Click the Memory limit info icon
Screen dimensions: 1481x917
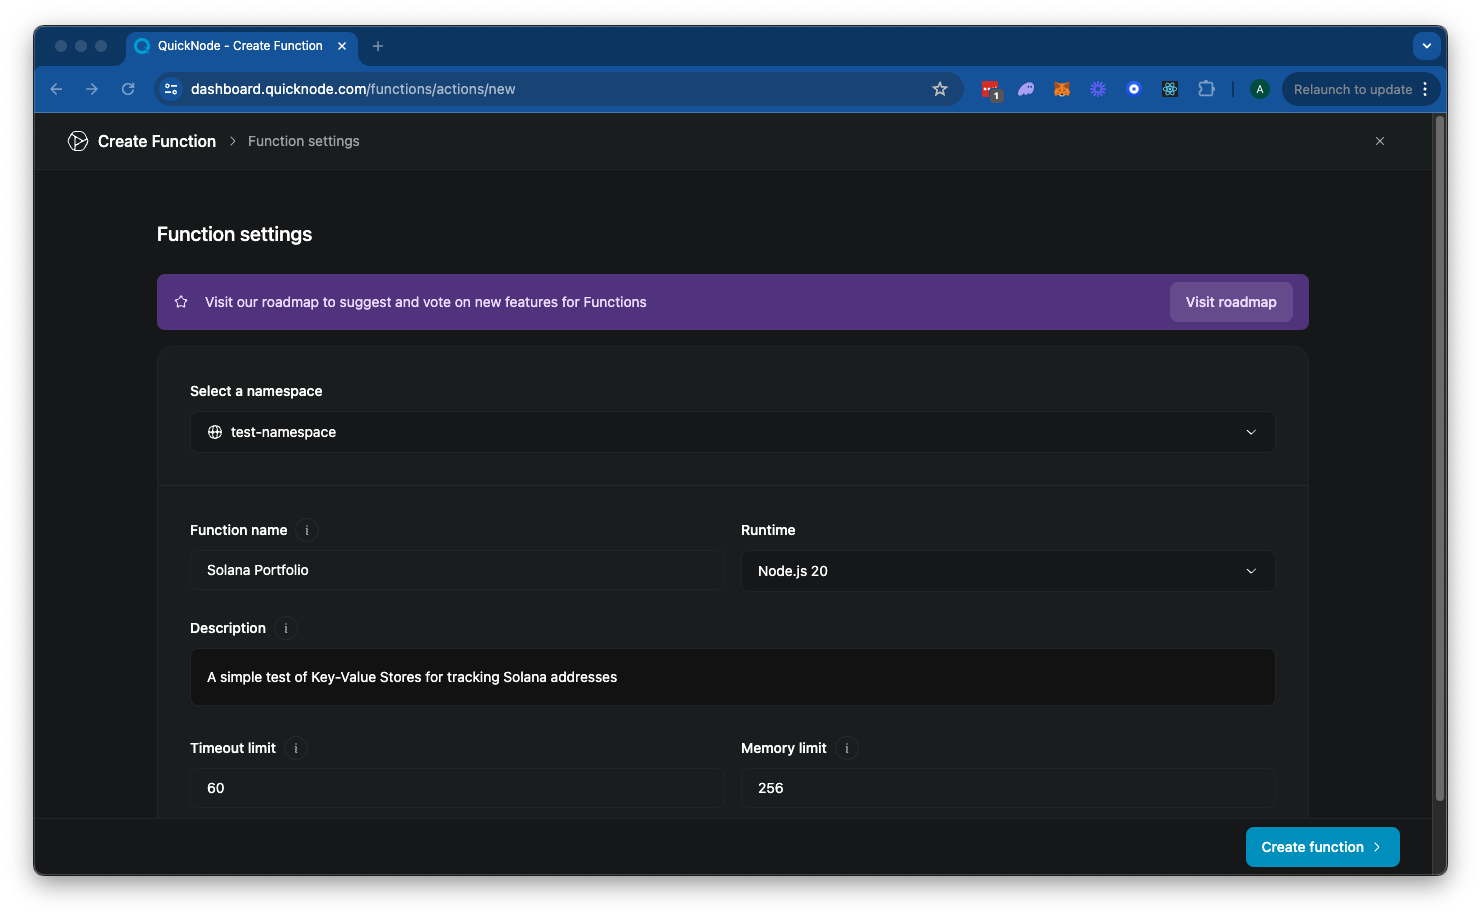coord(847,748)
